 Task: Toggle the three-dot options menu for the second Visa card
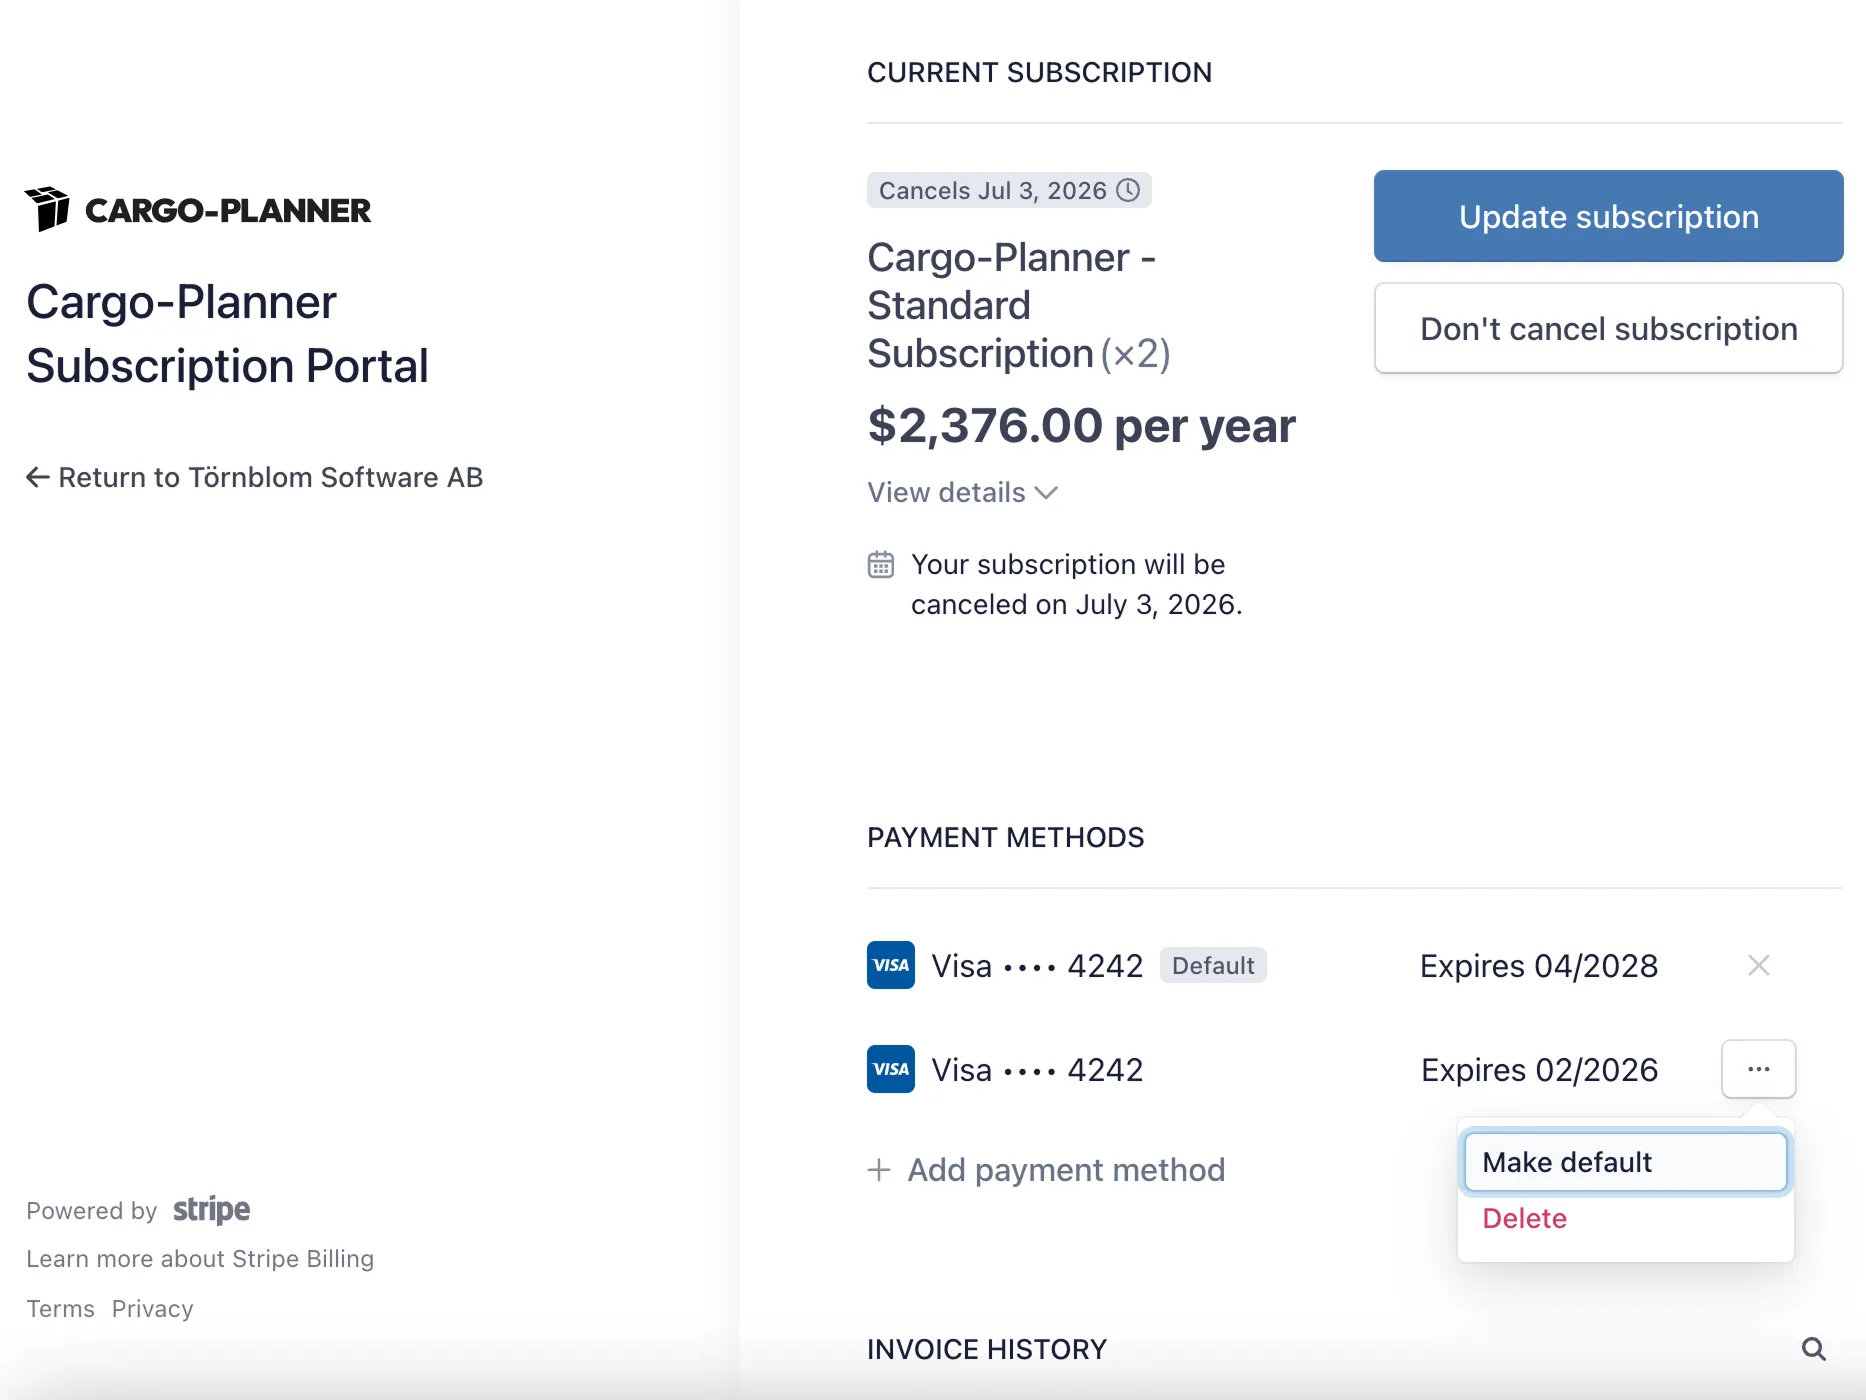1758,1069
